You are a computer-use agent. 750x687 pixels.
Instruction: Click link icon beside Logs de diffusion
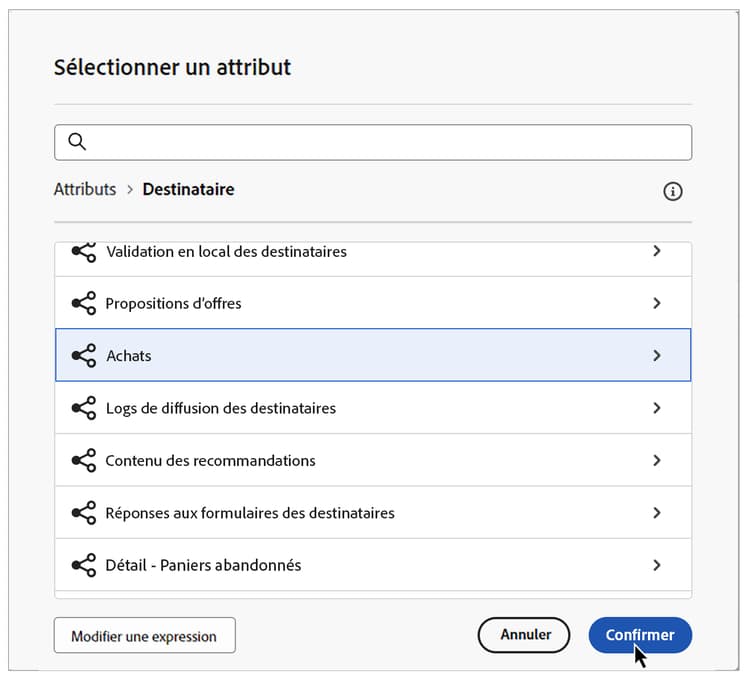pyautogui.click(x=84, y=408)
